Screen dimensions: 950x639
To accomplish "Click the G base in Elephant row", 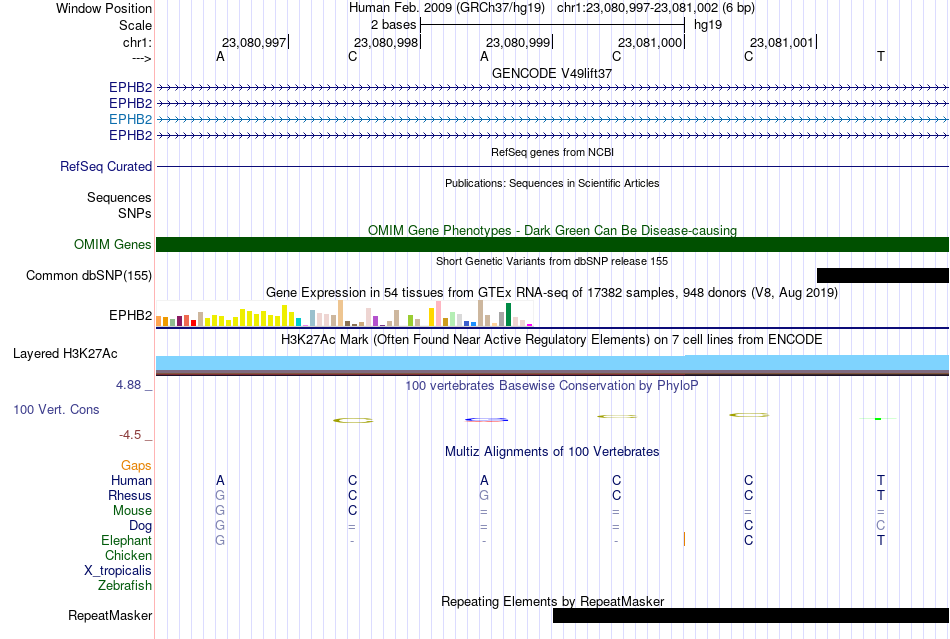I will click(x=220, y=540).
